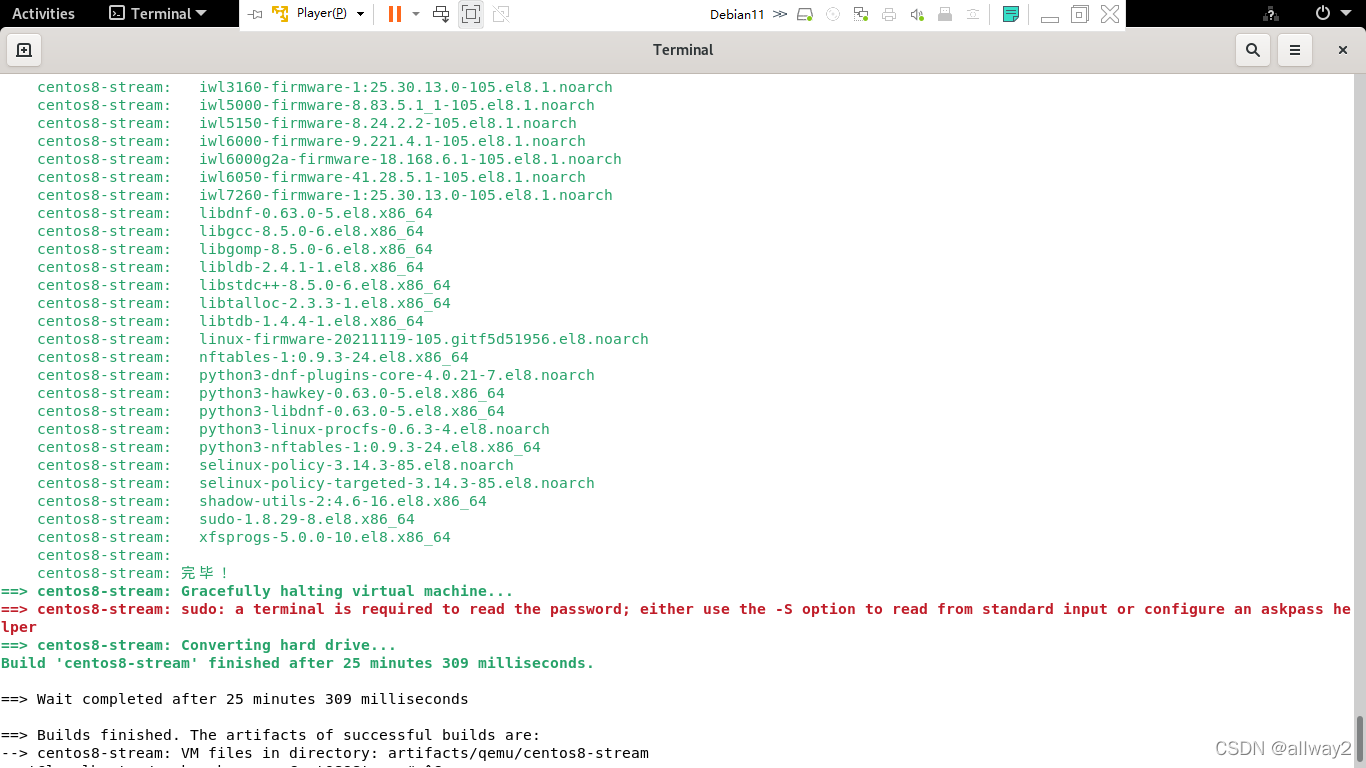Click line 'shadow-utils-2:4.6-16.el8.x86_64'
Screen dimensions: 1366x768
coord(343,501)
